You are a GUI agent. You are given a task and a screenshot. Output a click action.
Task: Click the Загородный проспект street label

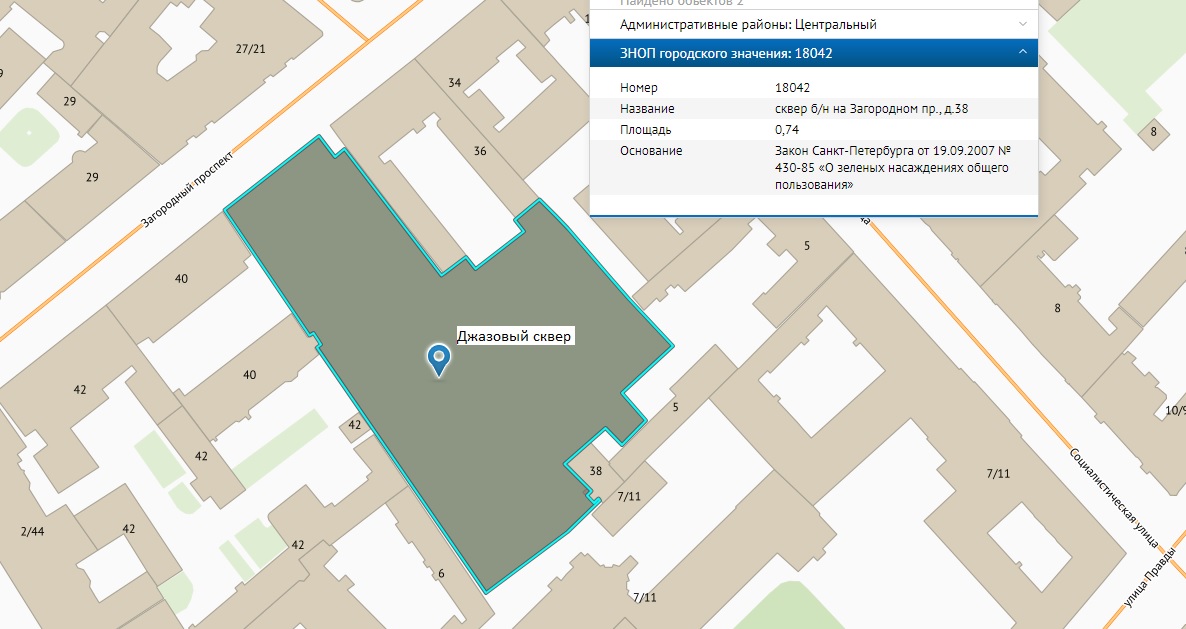click(186, 190)
